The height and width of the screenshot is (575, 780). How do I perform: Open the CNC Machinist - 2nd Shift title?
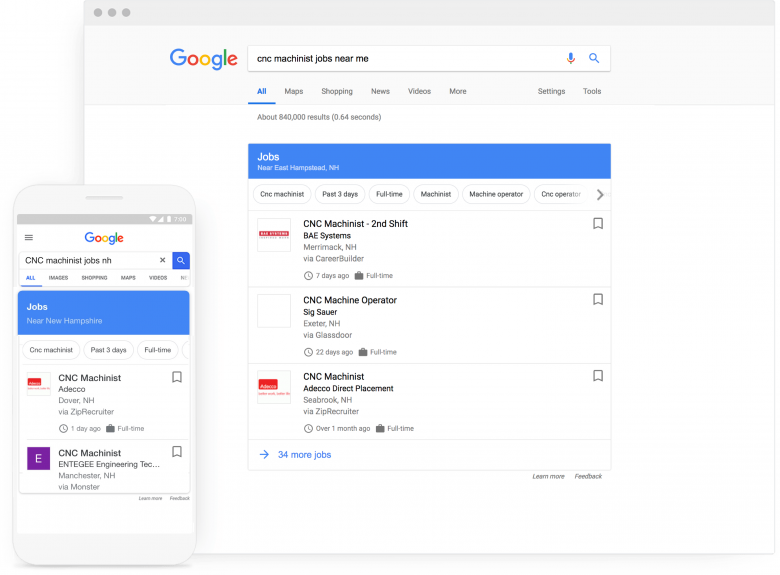click(x=356, y=224)
